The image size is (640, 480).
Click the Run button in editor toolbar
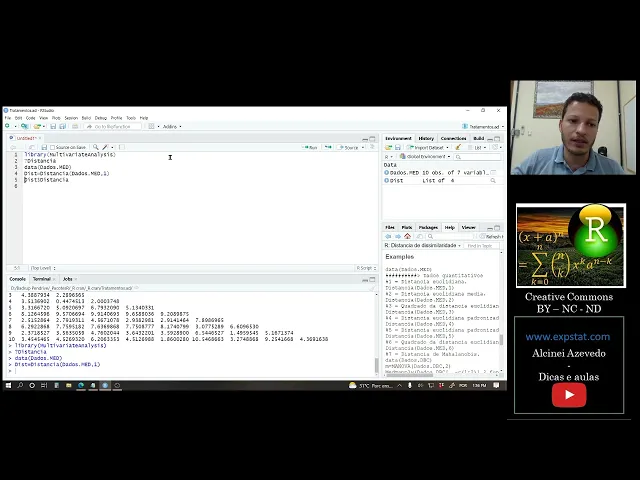(x=310, y=147)
